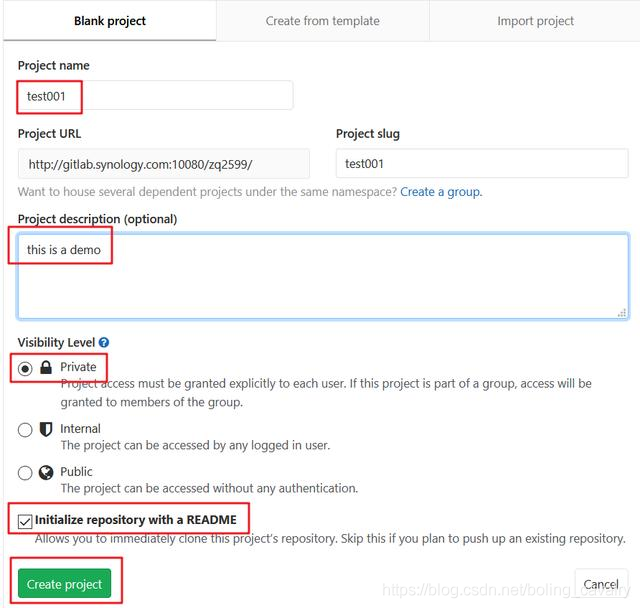Click the Public globe icon
Screen dimensions: 640x608
[x=46, y=472]
